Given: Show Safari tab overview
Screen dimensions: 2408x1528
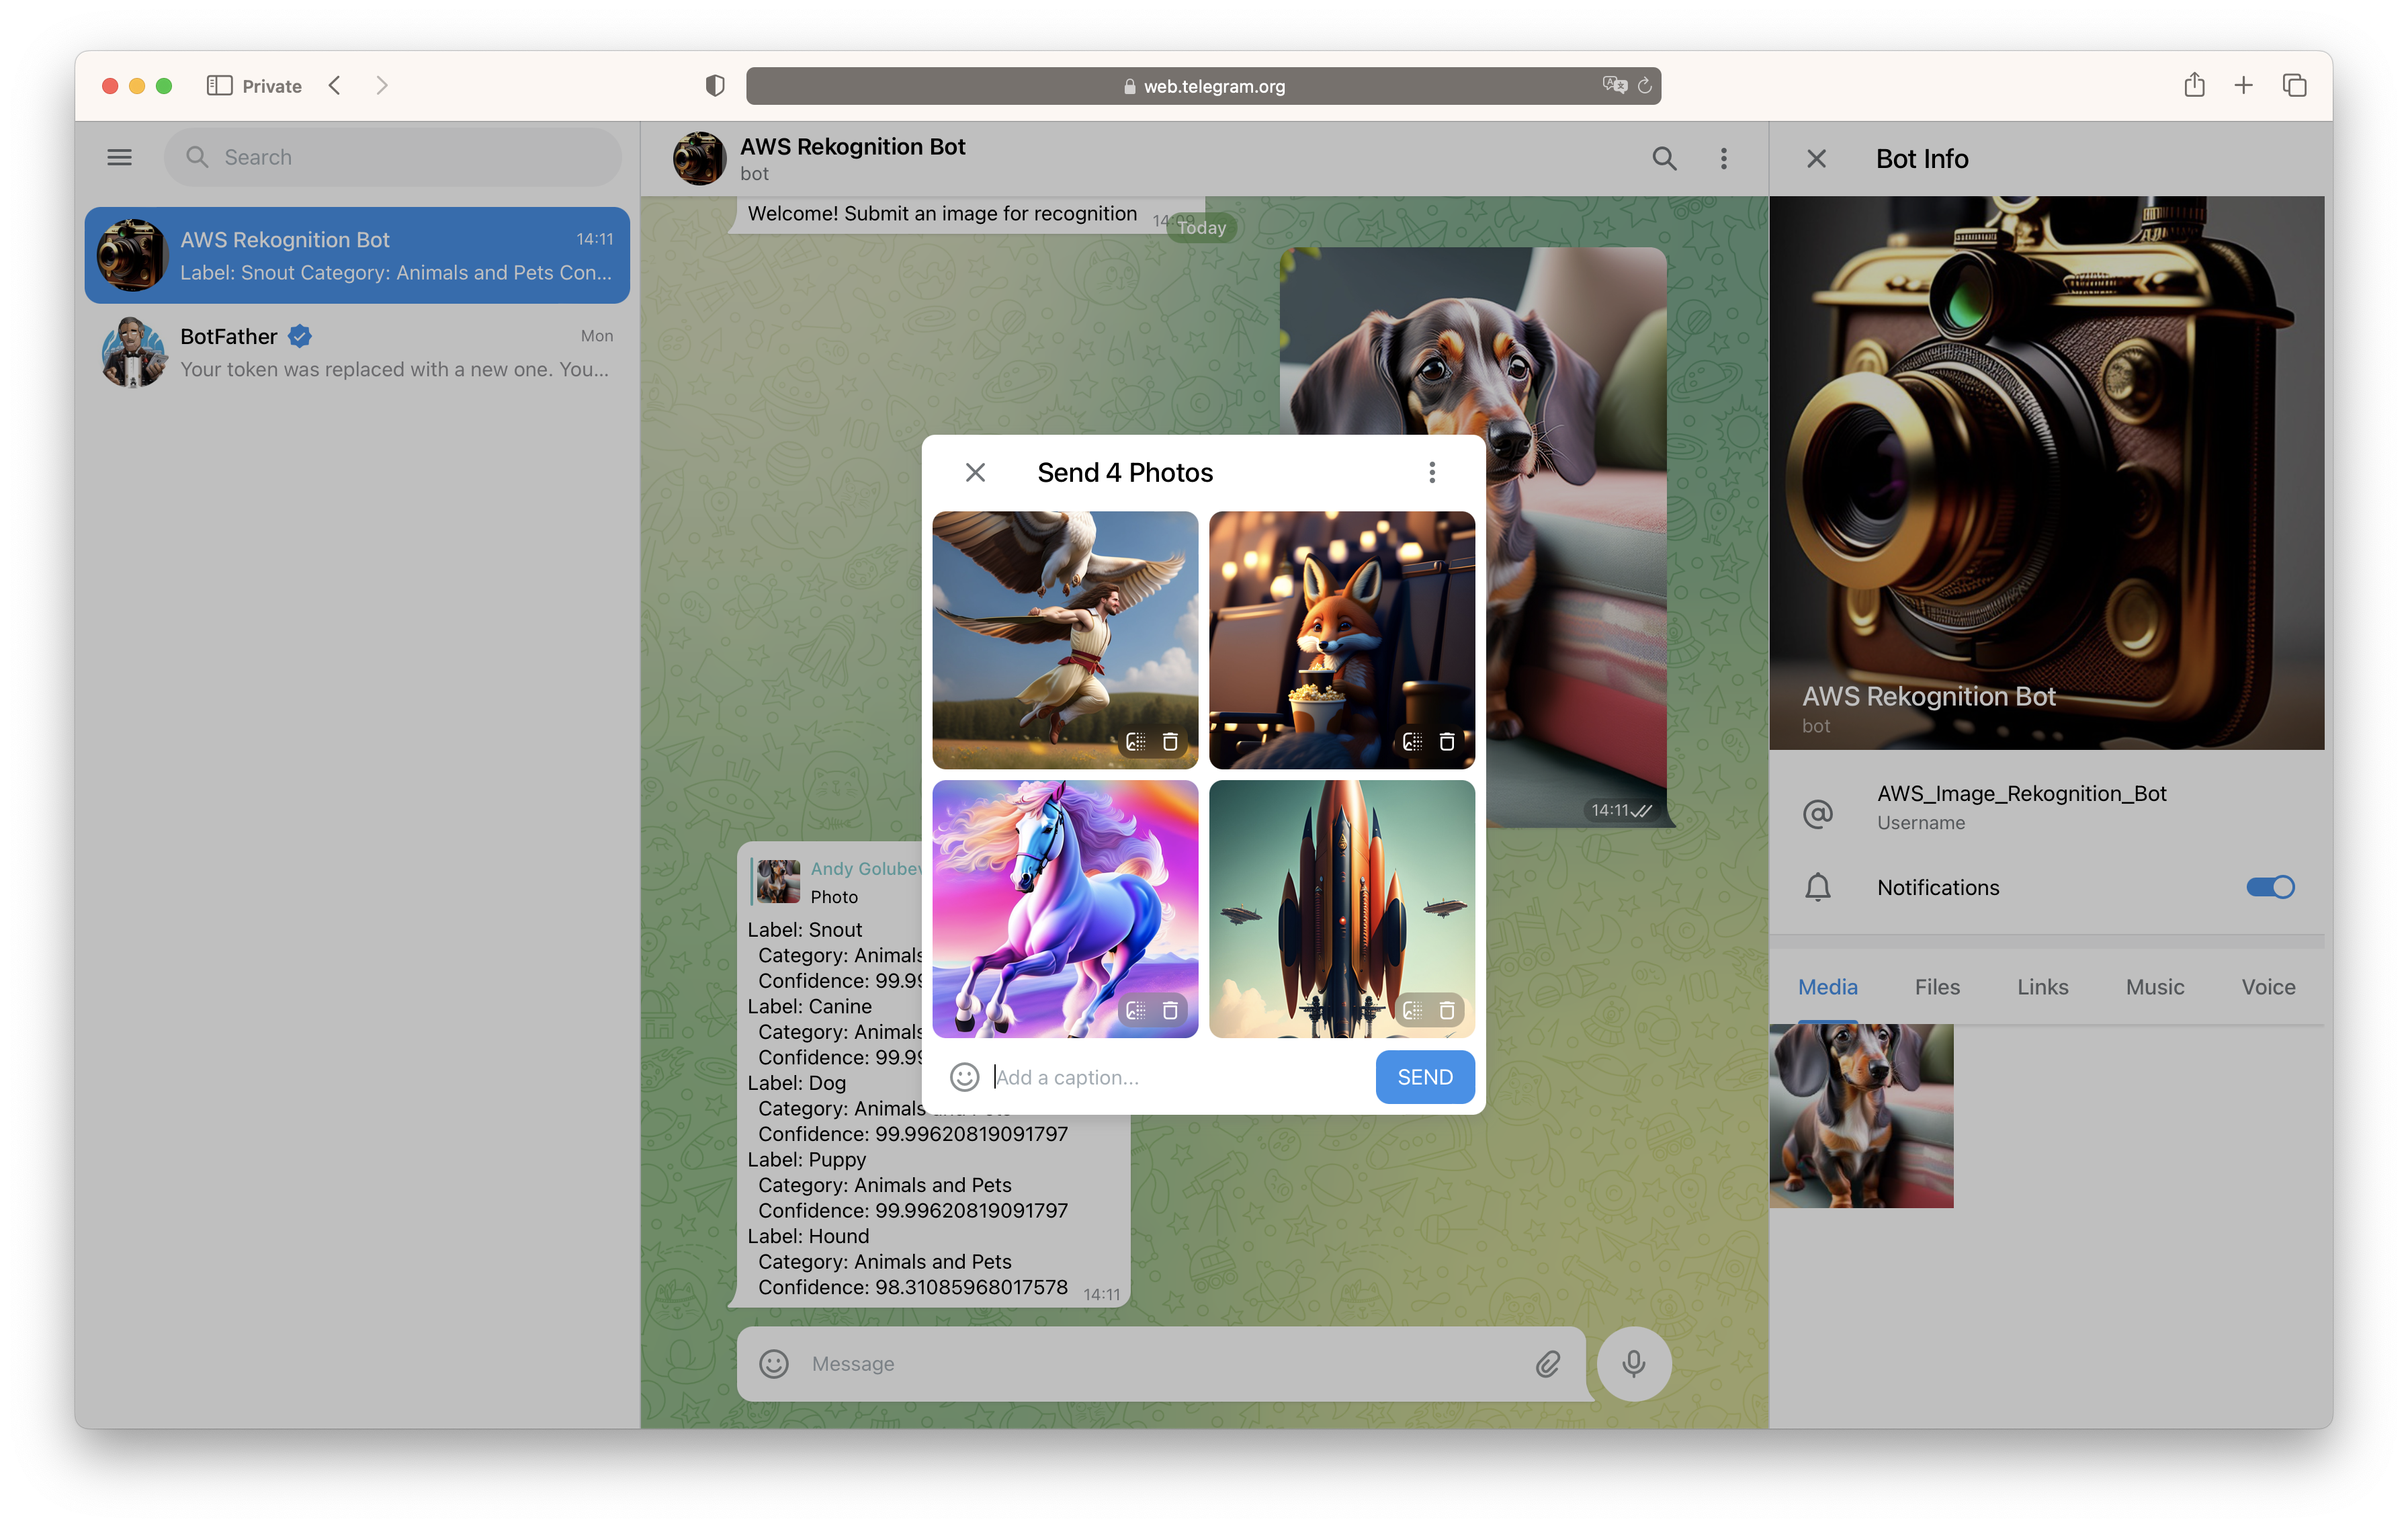Looking at the screenshot, I should click(x=2294, y=86).
